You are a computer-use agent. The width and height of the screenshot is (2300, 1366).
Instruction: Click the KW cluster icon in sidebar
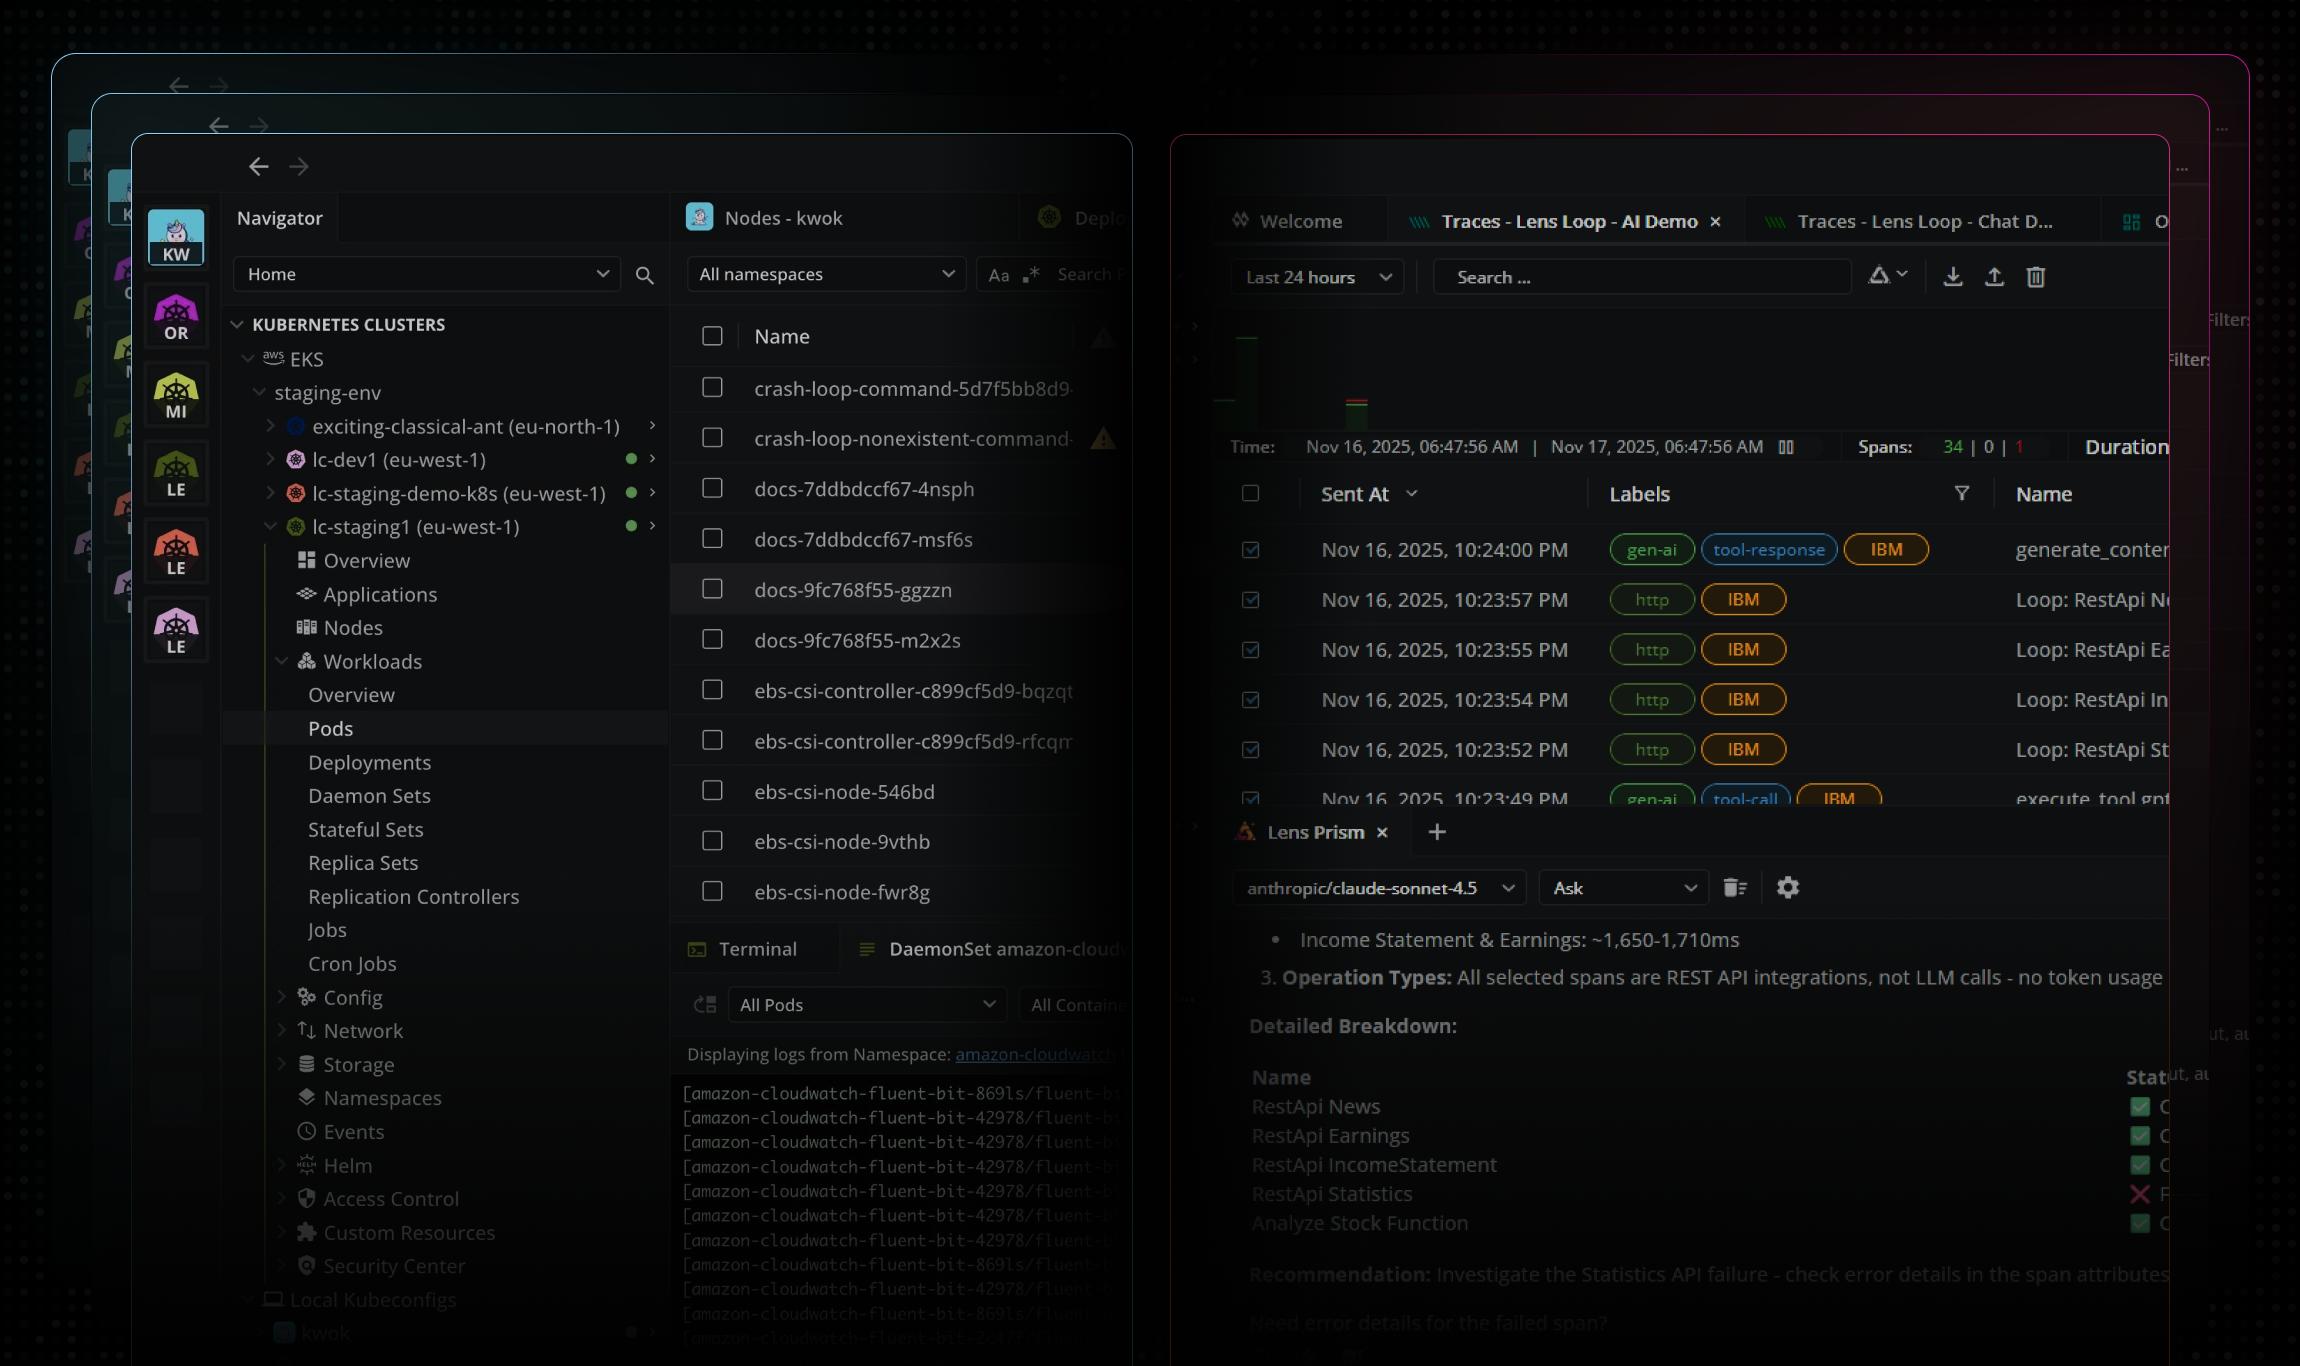[x=176, y=237]
